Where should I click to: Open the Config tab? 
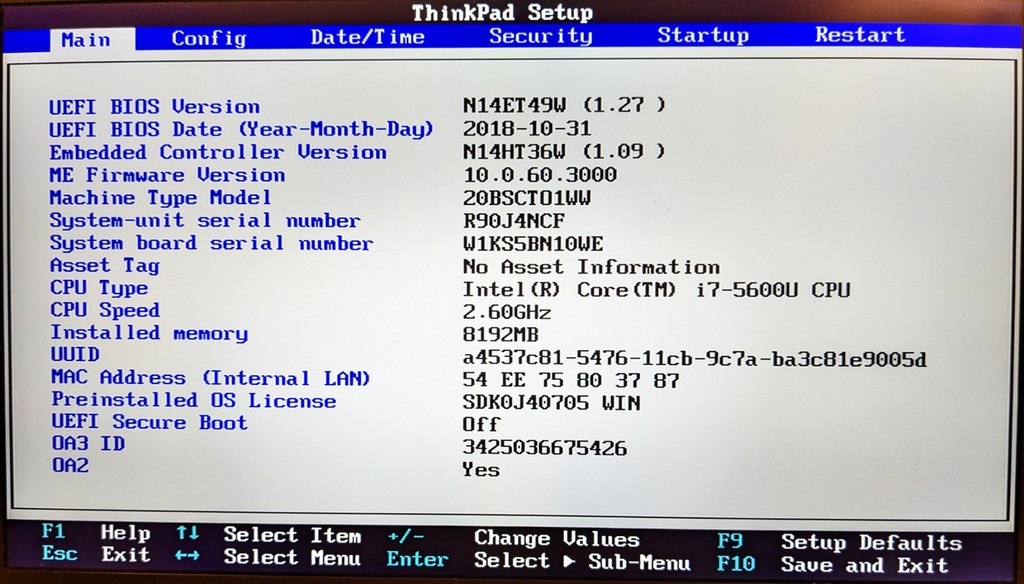(209, 39)
